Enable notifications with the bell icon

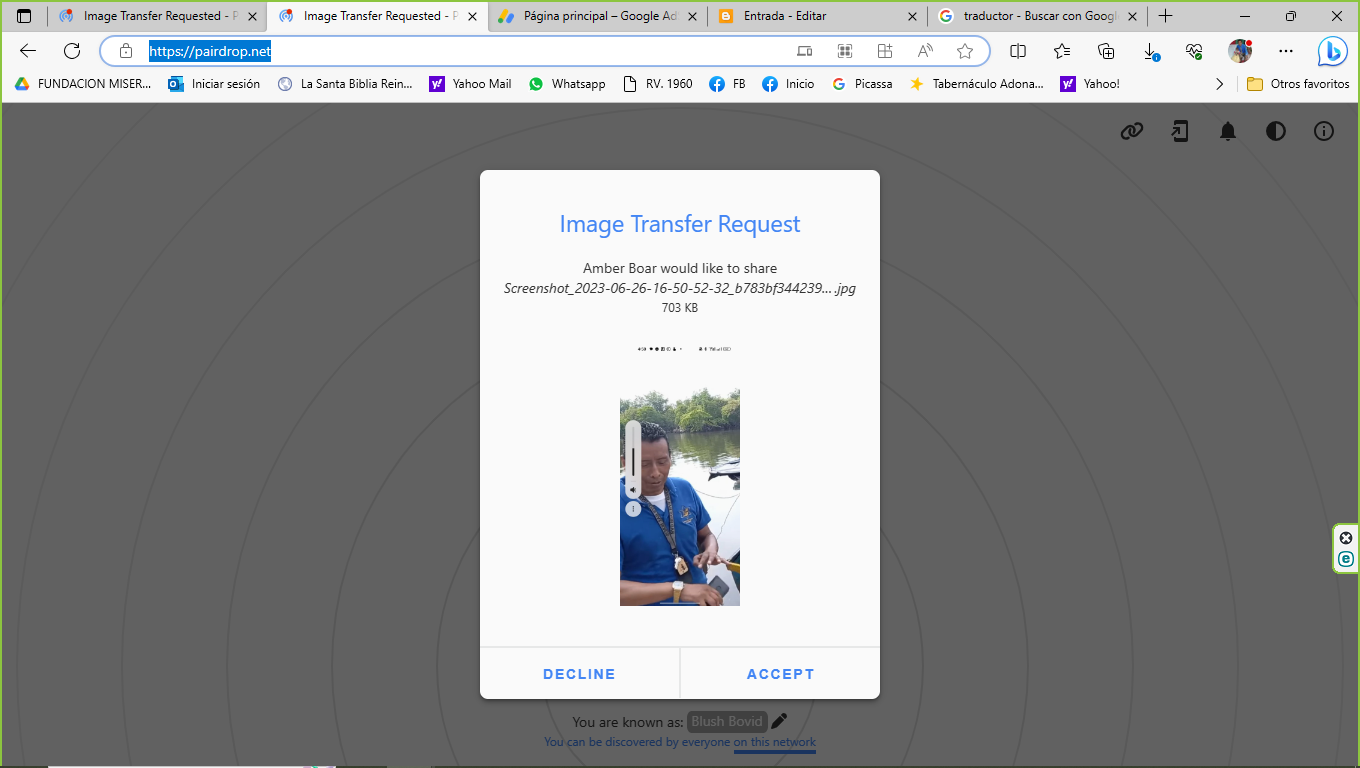pos(1228,131)
